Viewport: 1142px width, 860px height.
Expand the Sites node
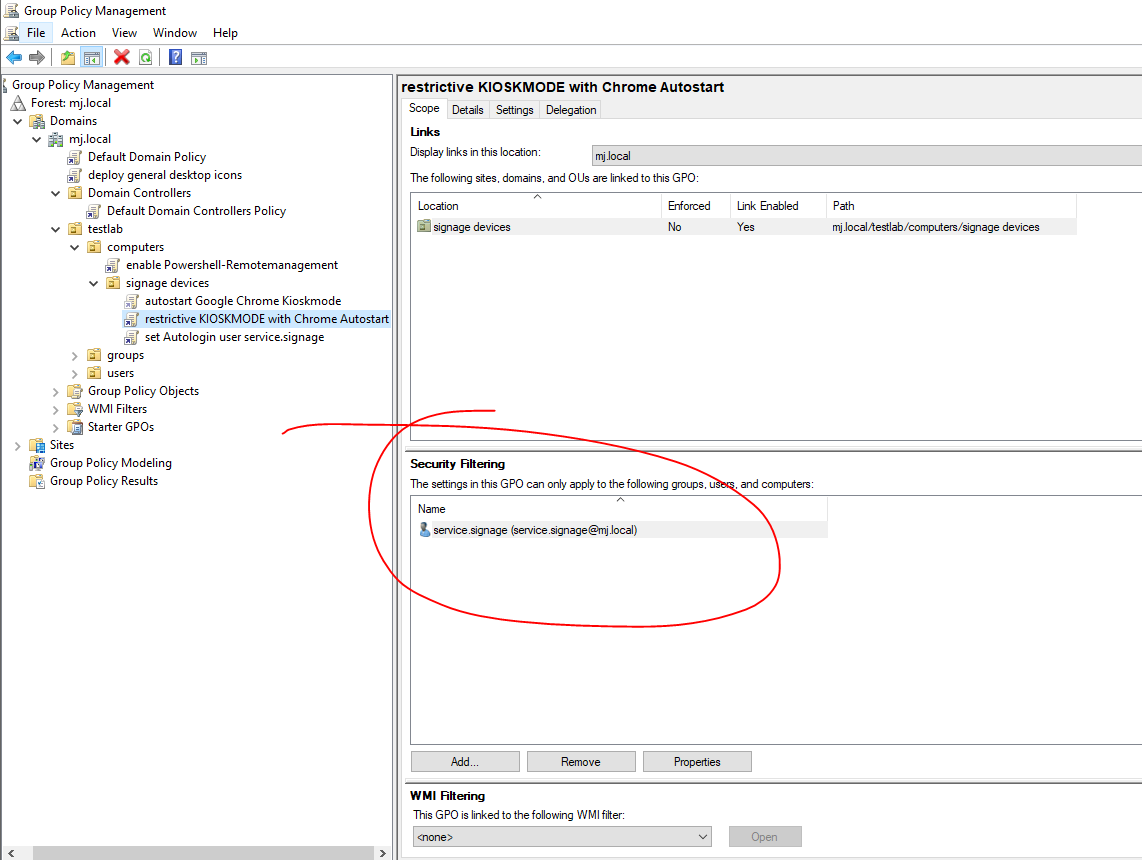[x=17, y=446]
